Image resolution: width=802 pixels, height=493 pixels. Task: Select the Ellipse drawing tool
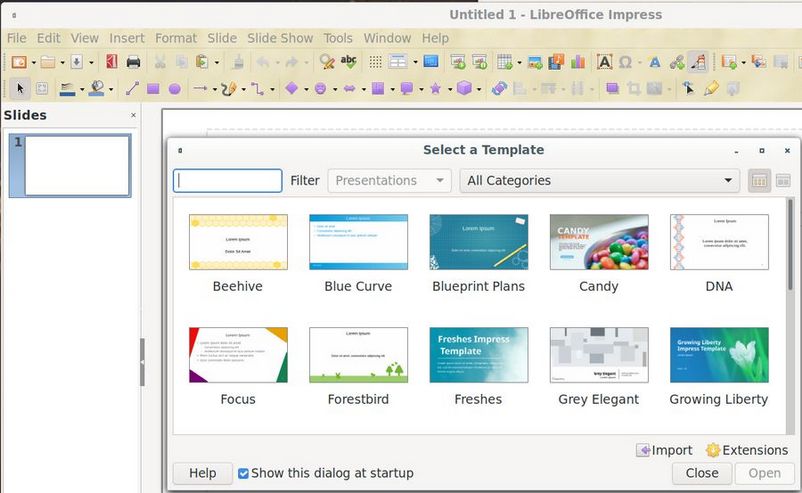point(174,89)
